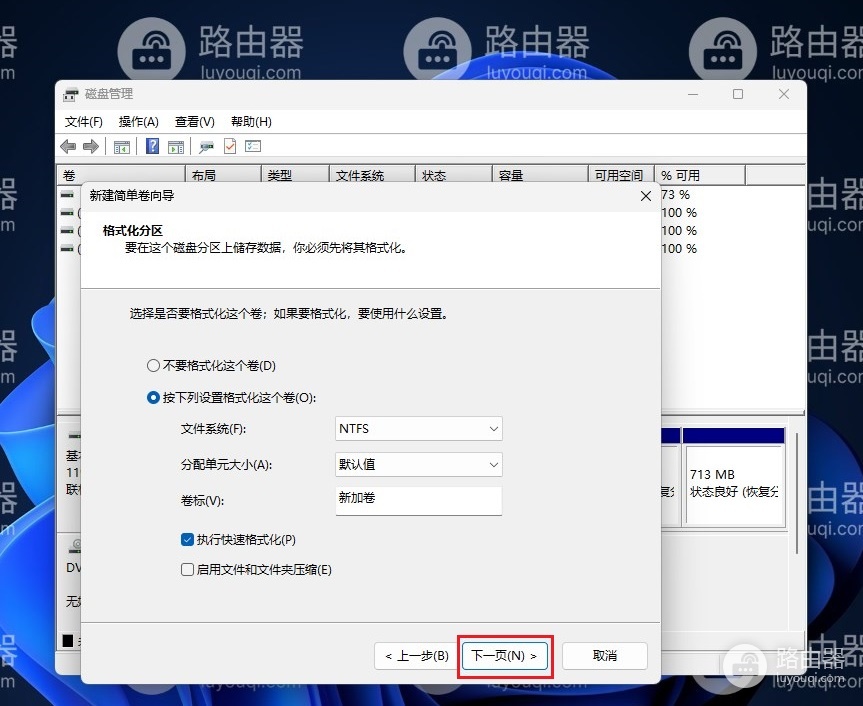This screenshot has width=863, height=706.
Task: Click the 类型 column header
Action: (295, 175)
